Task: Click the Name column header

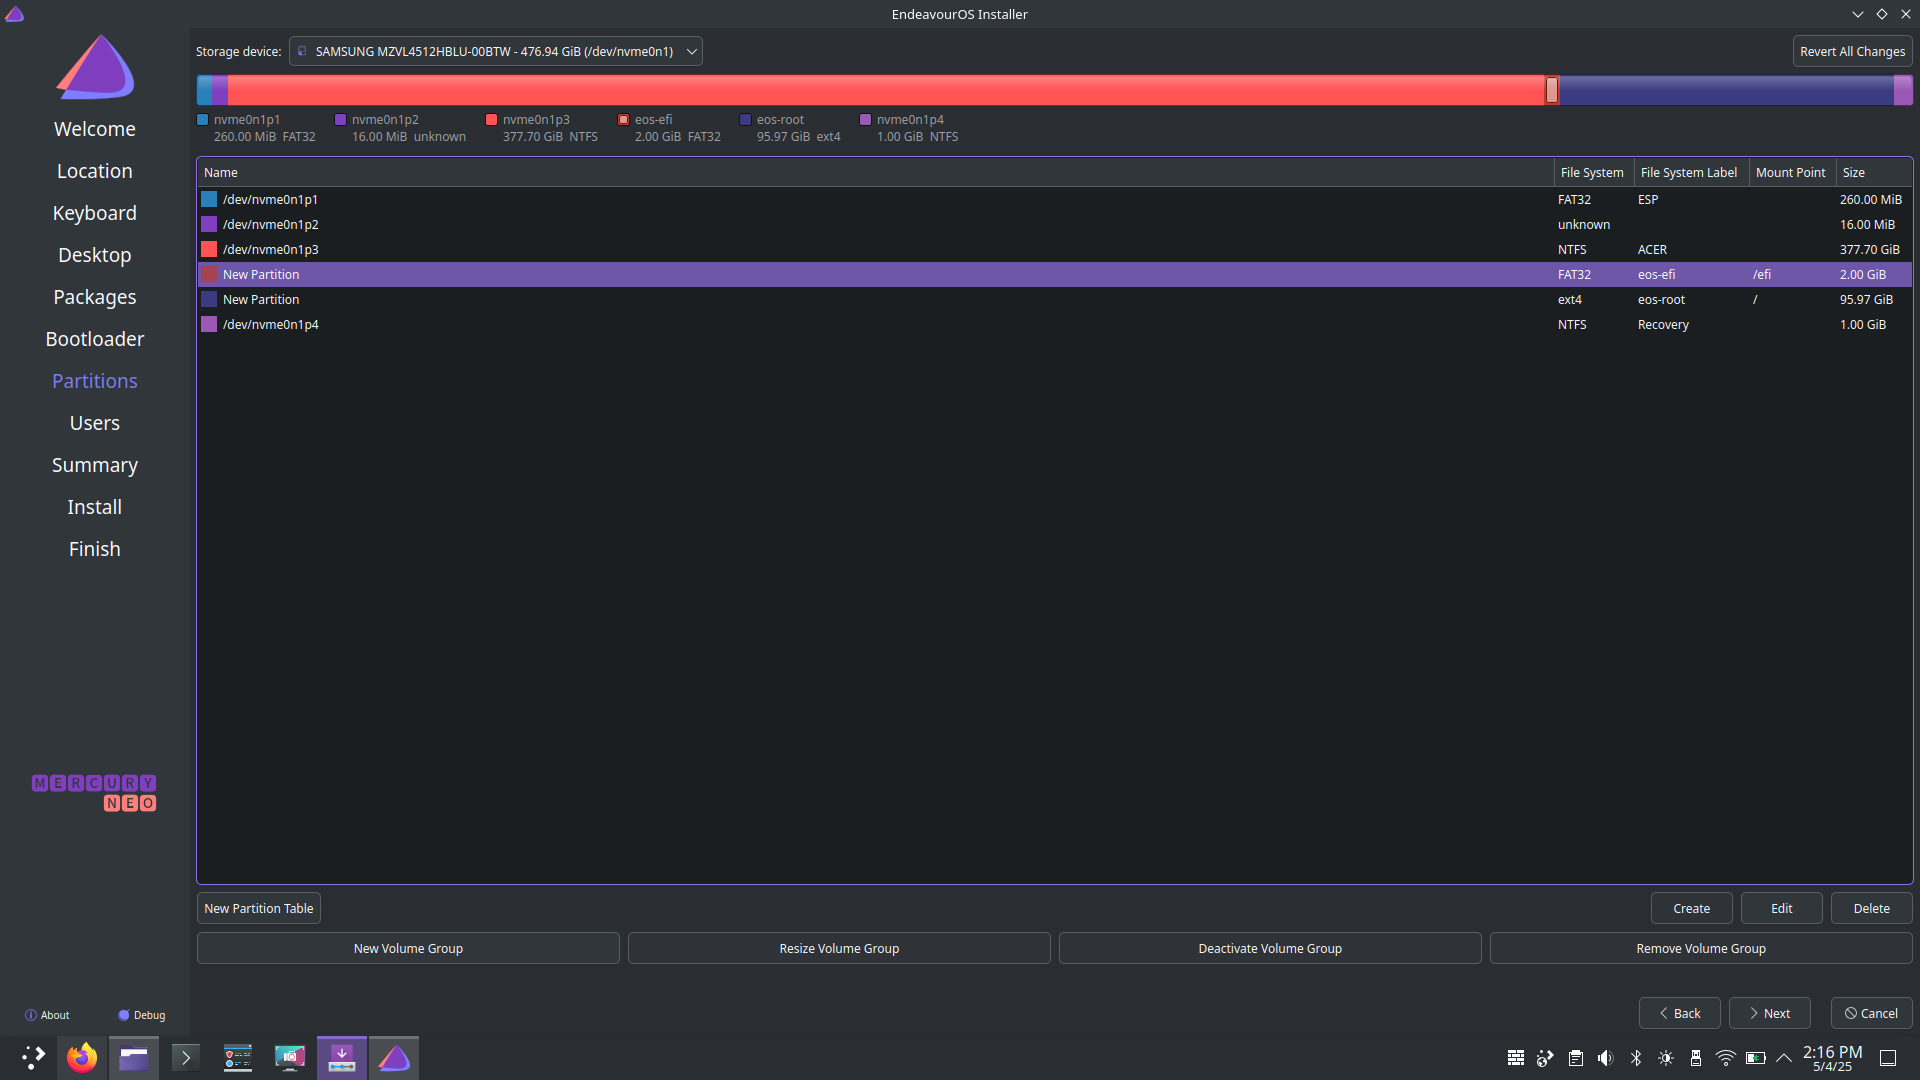Action: pos(875,172)
